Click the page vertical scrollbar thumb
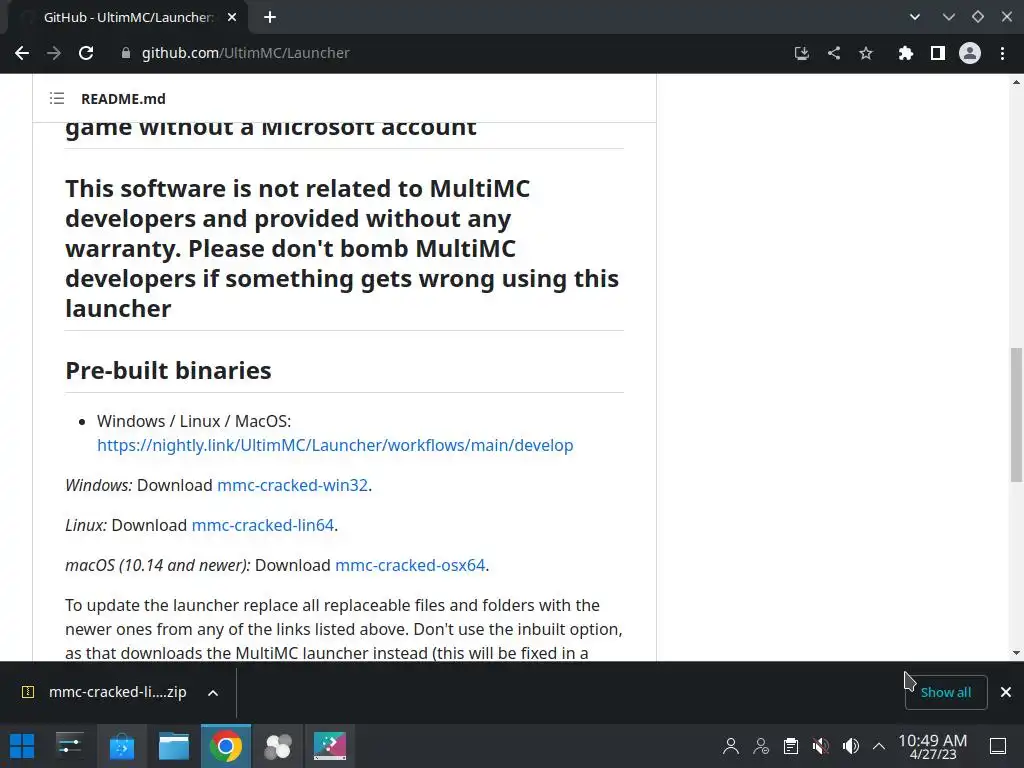The image size is (1024, 768). [x=1016, y=415]
